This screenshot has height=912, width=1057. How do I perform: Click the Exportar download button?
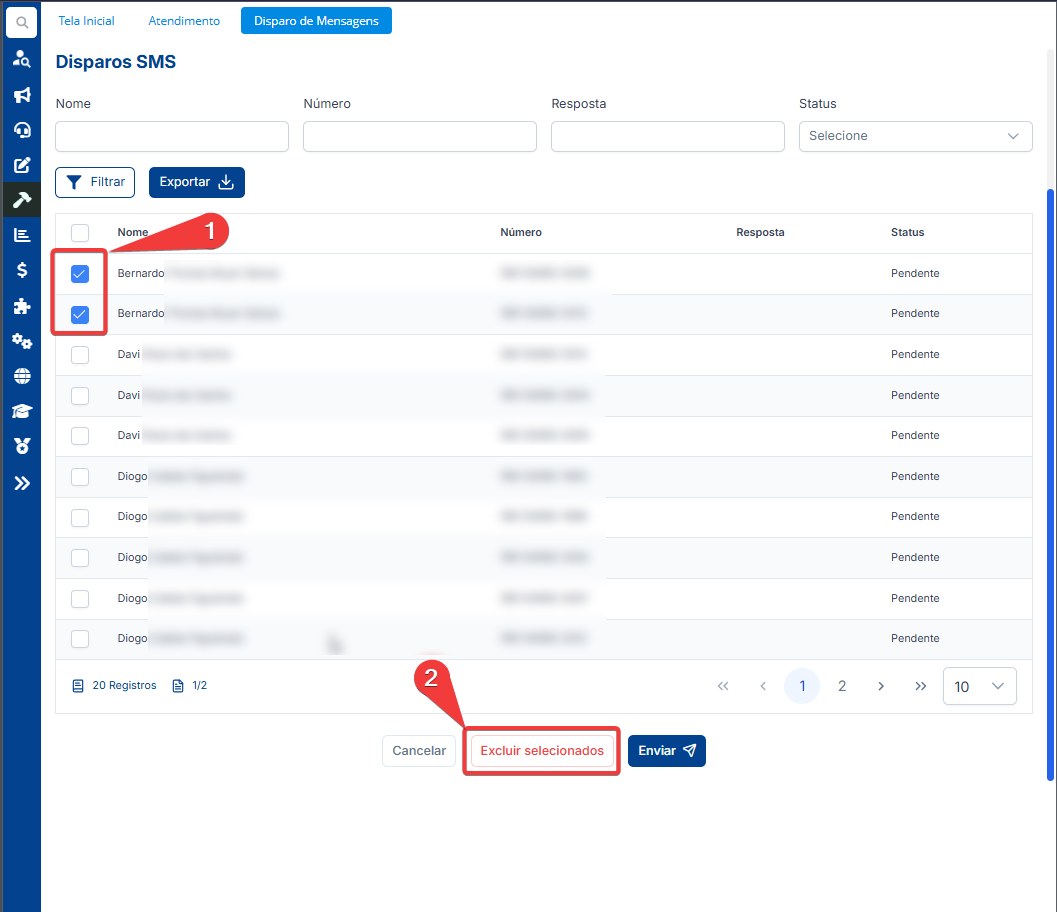coord(197,183)
